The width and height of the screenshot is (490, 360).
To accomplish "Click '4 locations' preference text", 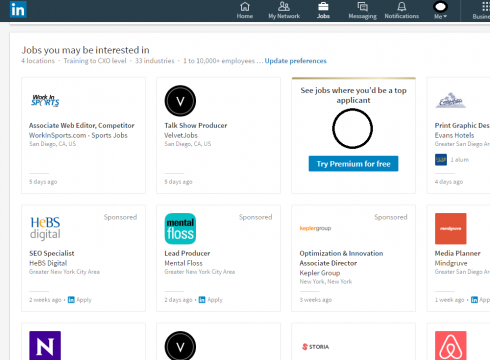I will pyautogui.click(x=38, y=61).
